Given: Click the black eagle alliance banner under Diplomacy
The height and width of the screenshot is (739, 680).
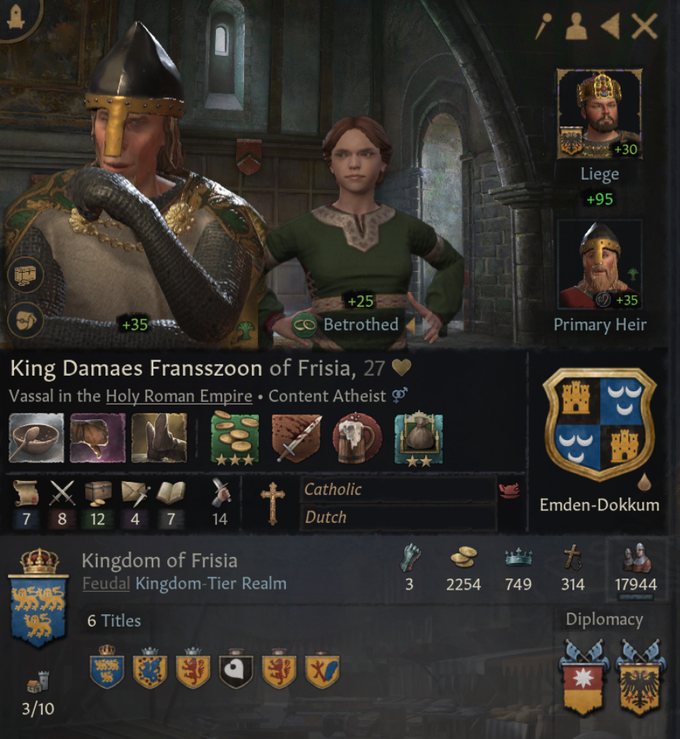Looking at the screenshot, I should click(640, 677).
